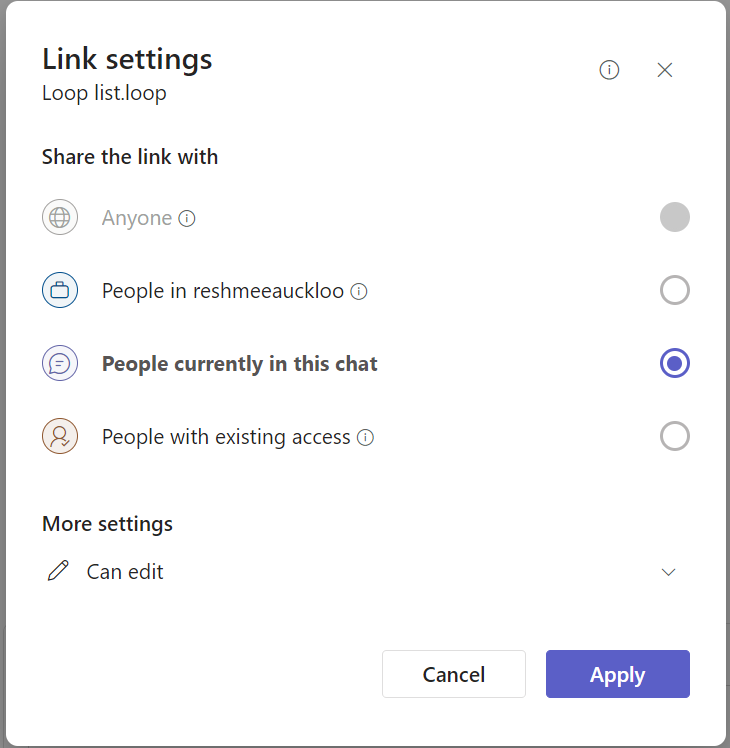Click the Cancel button

tap(454, 674)
